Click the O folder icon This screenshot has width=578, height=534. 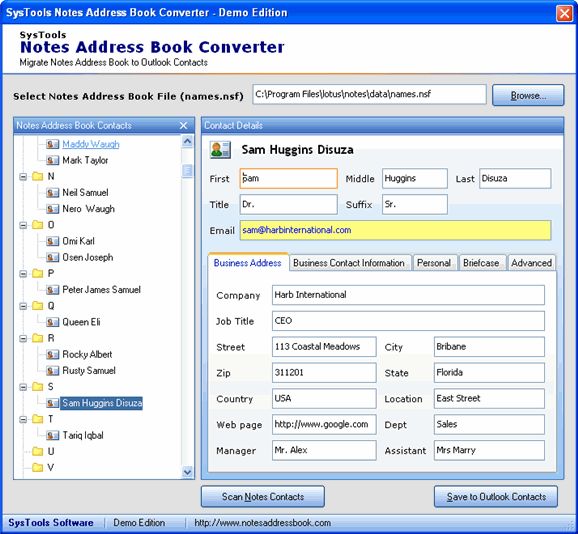click(x=38, y=225)
